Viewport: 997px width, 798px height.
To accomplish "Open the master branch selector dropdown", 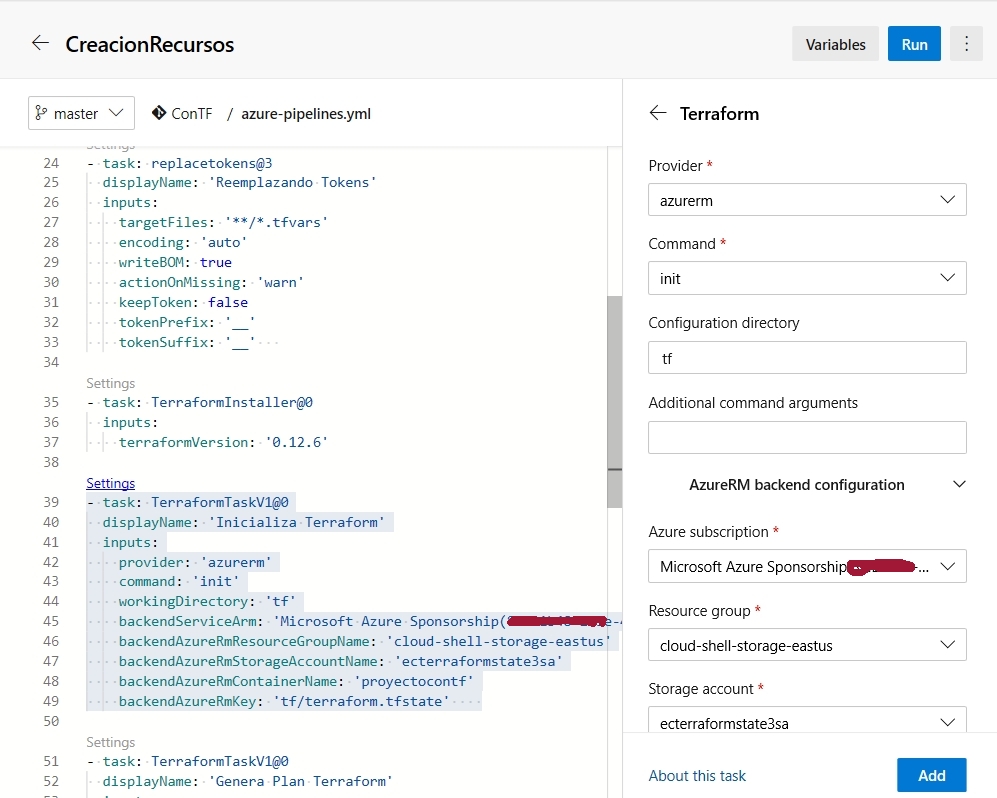I will [x=81, y=113].
